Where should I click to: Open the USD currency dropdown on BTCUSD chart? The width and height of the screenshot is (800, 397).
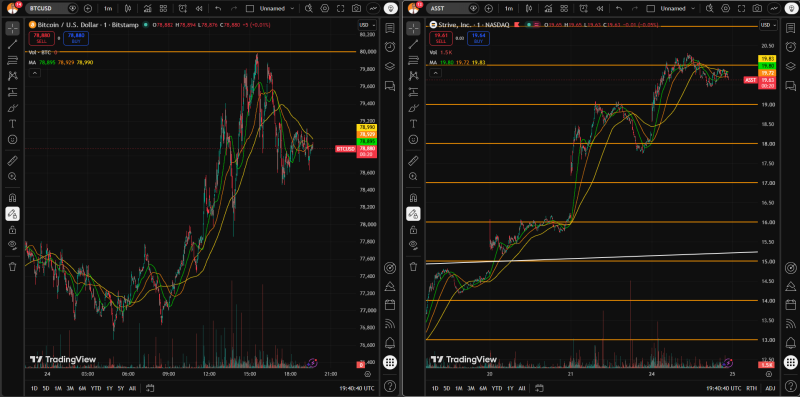[x=367, y=25]
